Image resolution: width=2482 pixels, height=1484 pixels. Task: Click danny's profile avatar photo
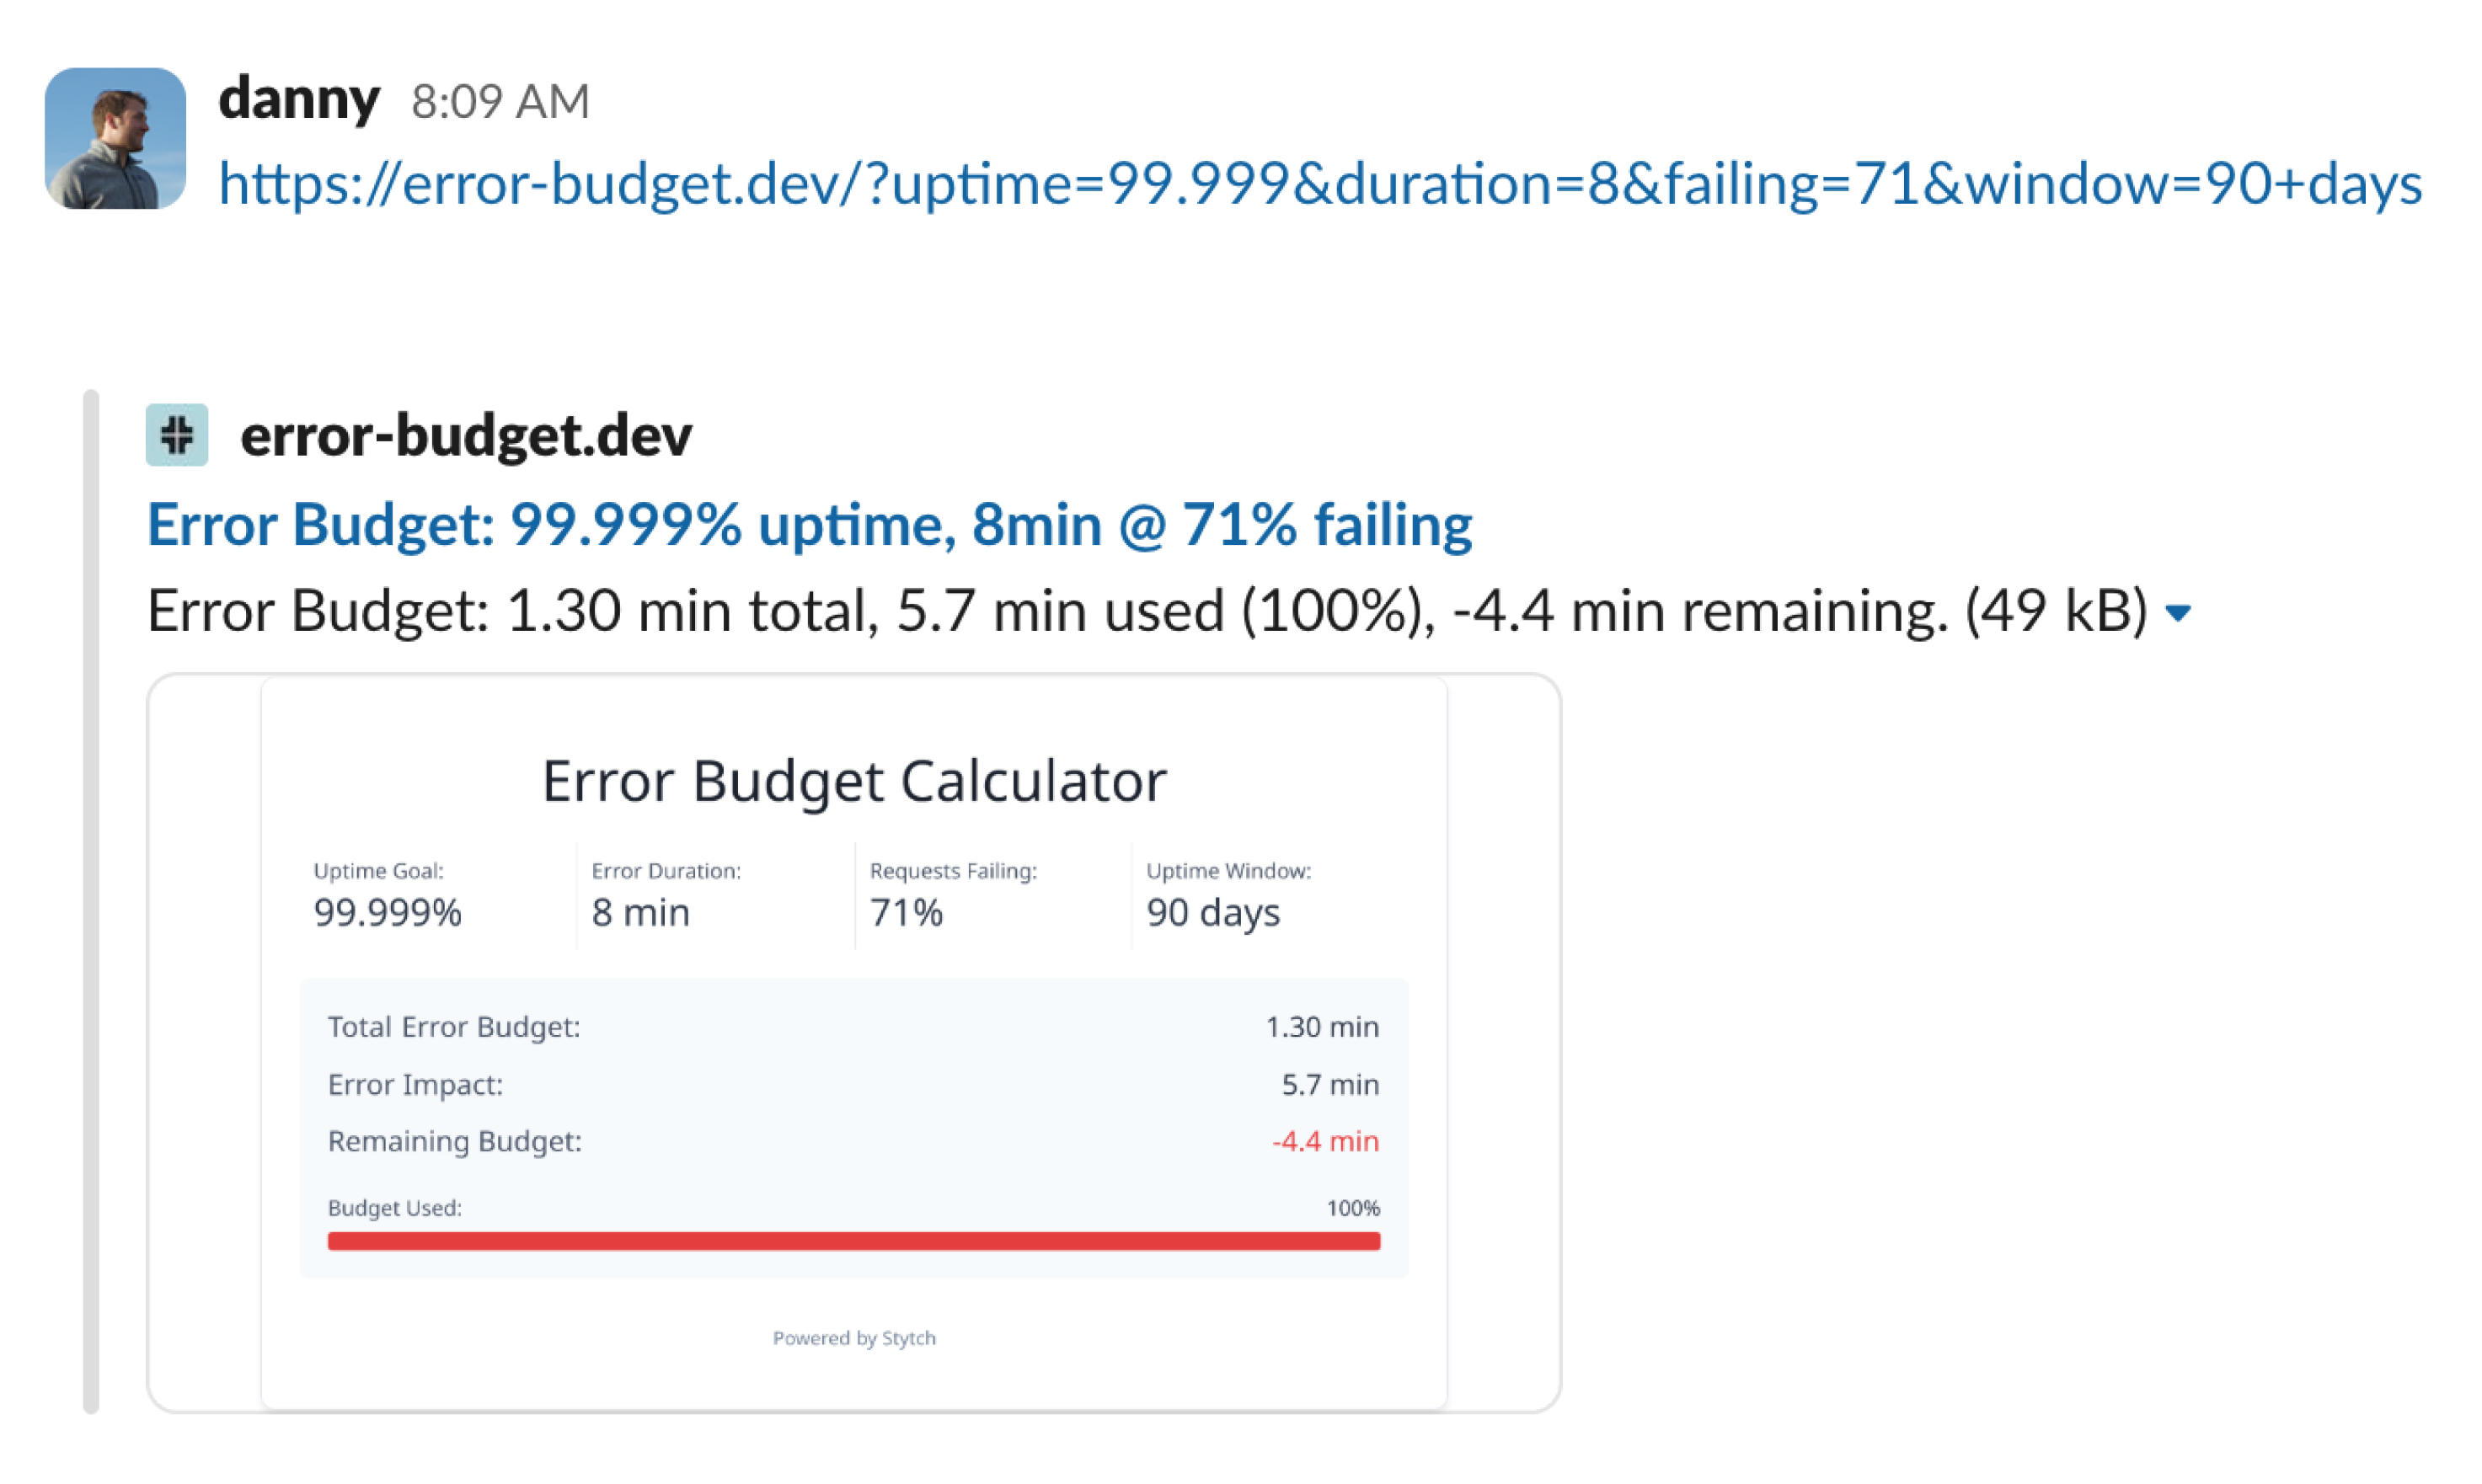tap(115, 138)
